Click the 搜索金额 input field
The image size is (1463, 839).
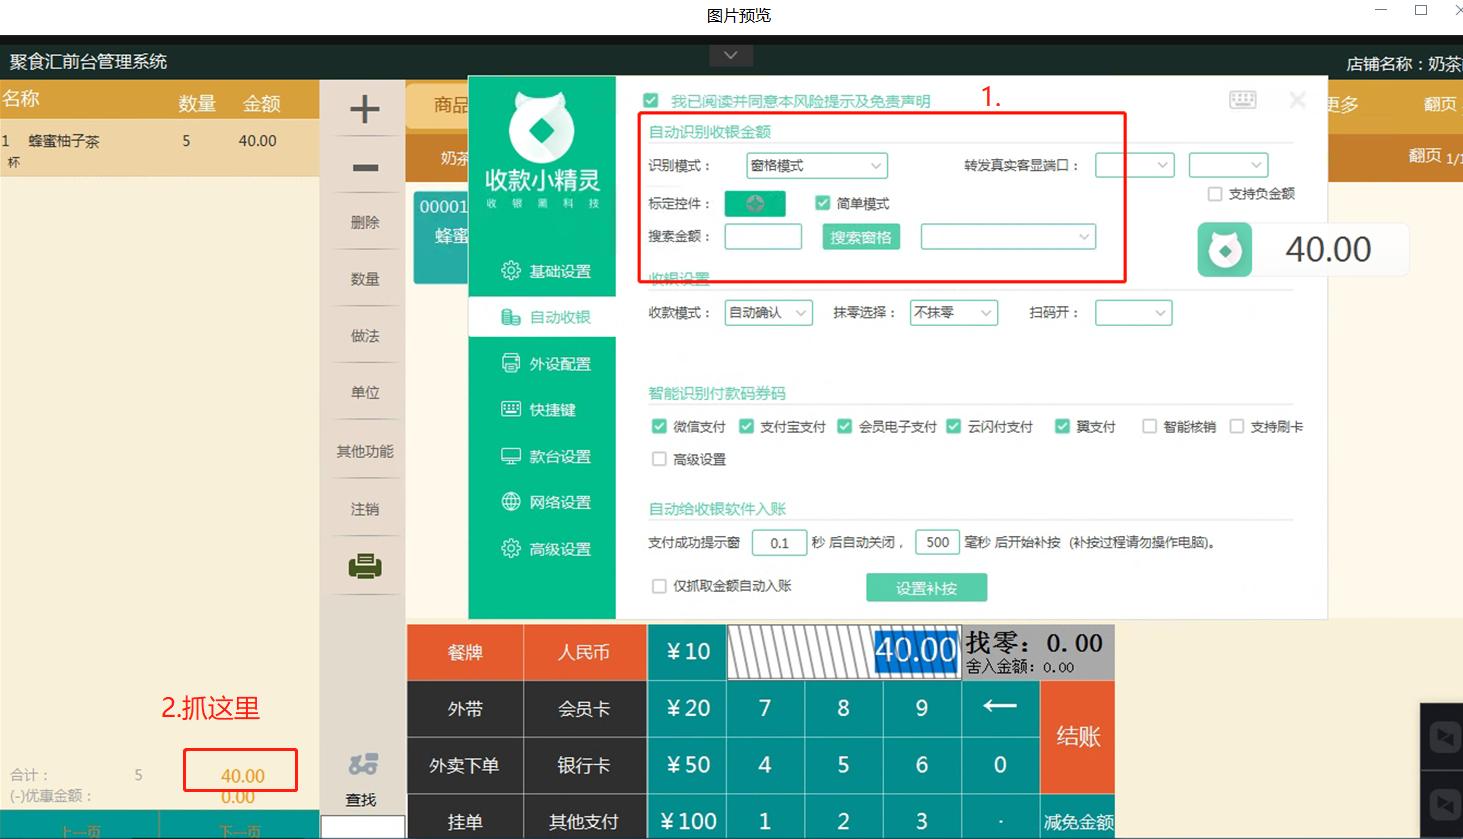tap(763, 237)
